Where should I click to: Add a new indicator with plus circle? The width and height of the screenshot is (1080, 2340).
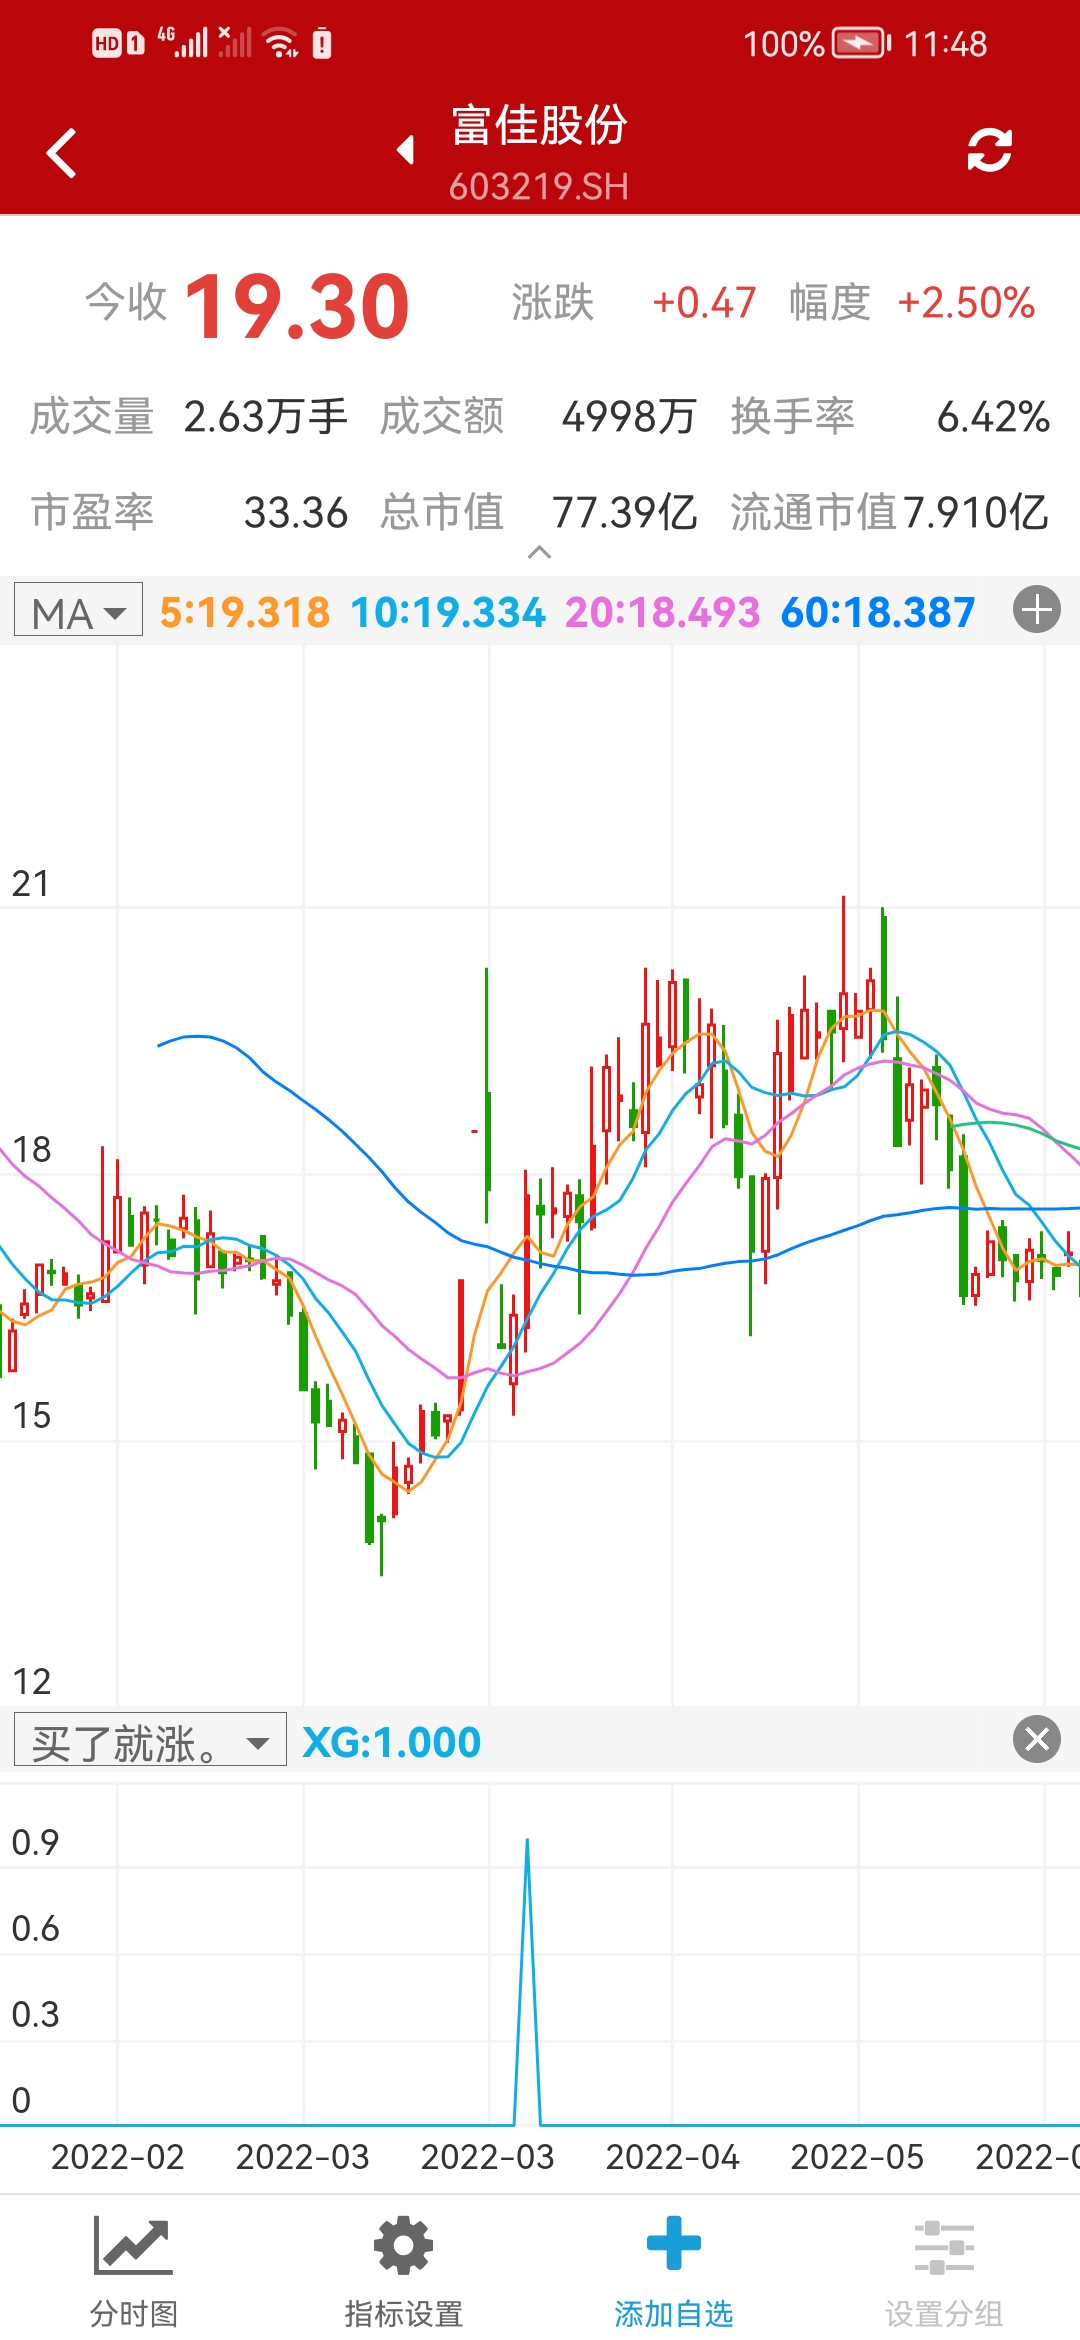point(1037,610)
